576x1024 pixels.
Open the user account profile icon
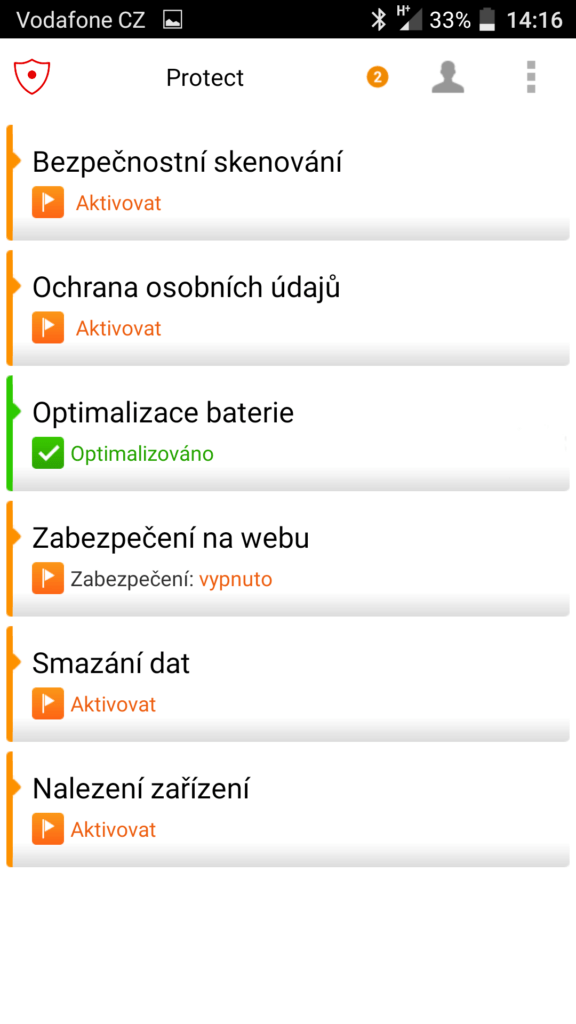[x=448, y=77]
